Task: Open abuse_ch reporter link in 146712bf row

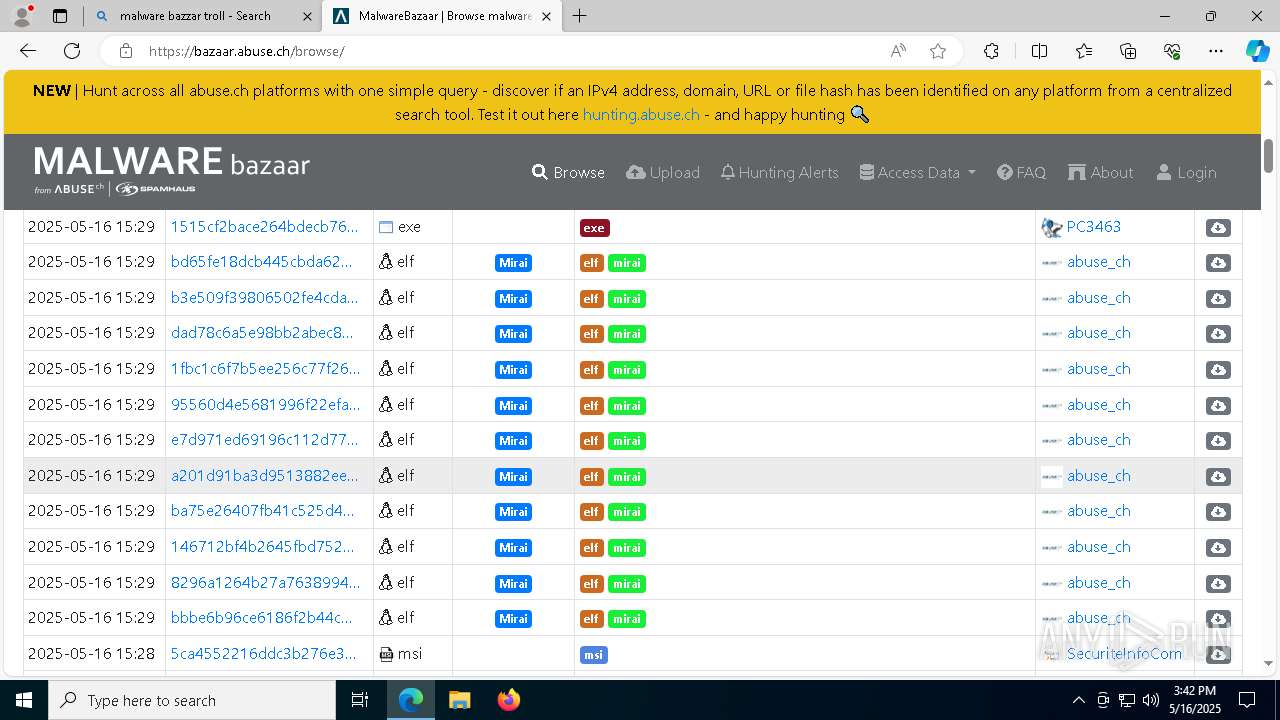Action: pos(1098,546)
